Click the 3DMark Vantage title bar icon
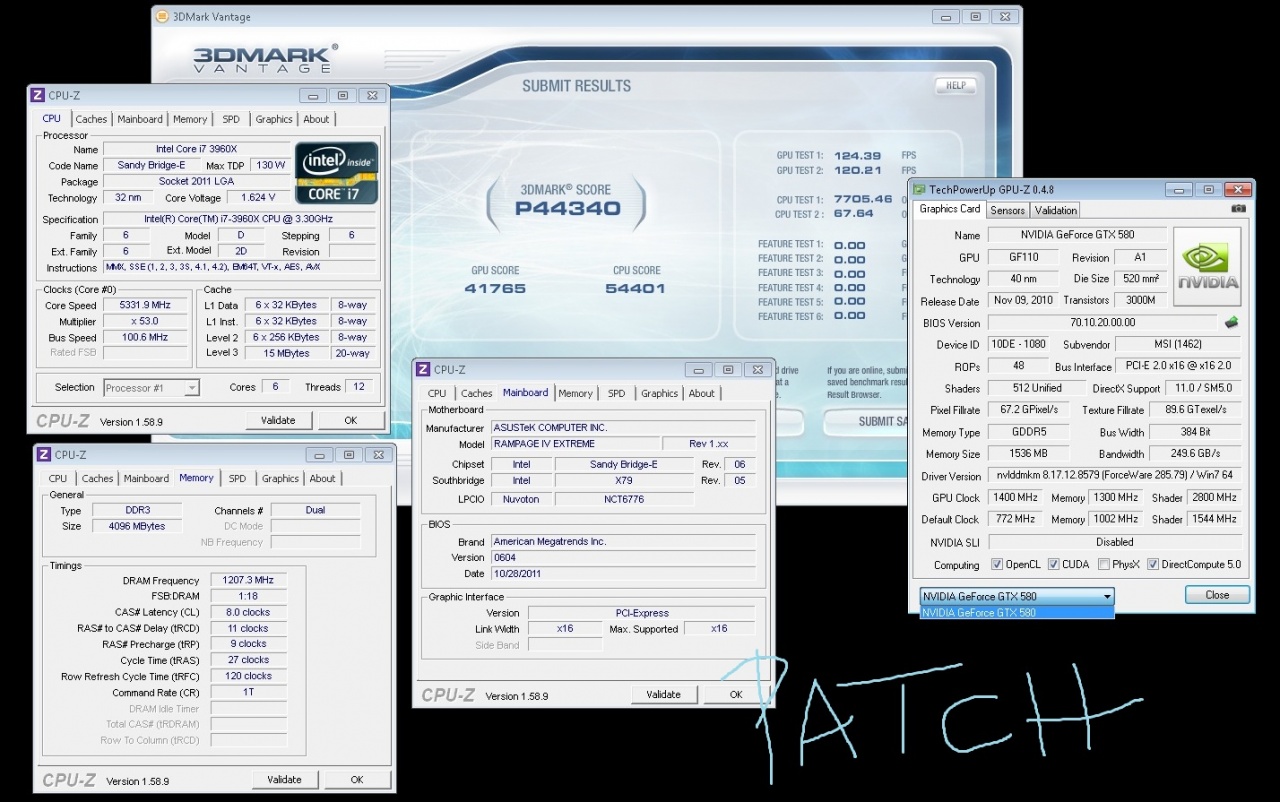1280x802 pixels. pos(162,17)
